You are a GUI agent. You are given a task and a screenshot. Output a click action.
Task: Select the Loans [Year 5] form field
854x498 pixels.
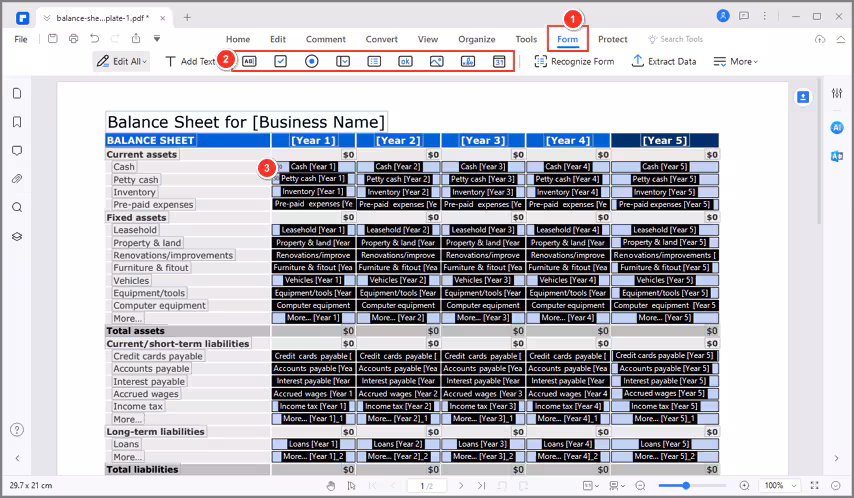tap(664, 444)
